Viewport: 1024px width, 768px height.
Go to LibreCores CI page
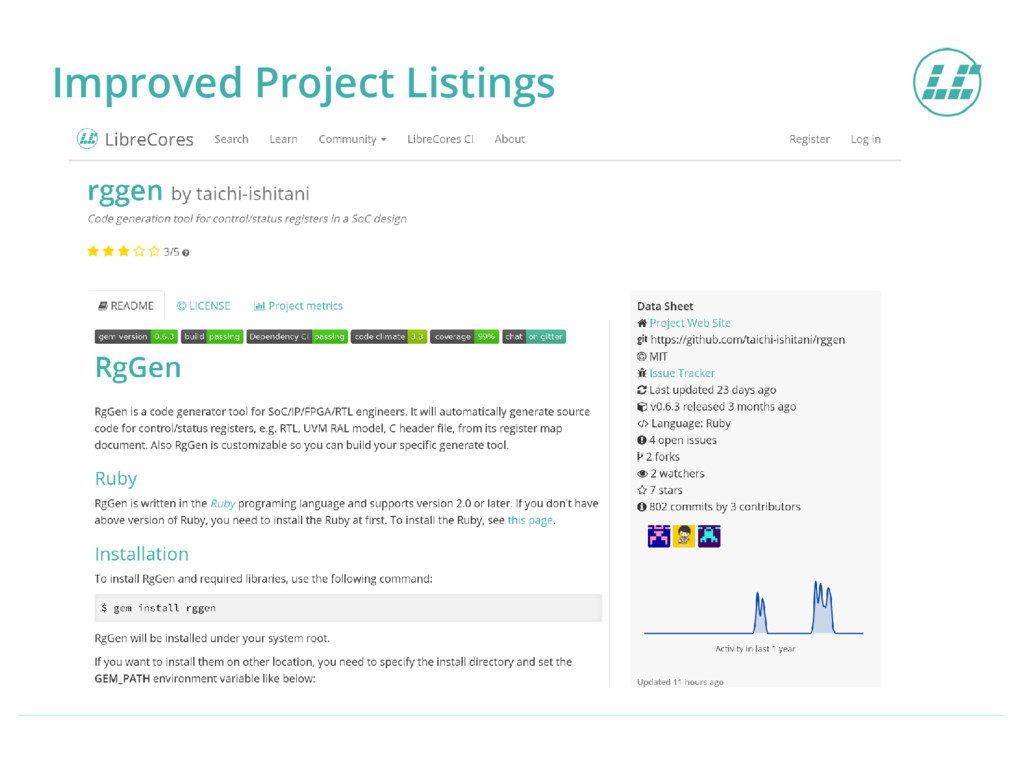(x=440, y=139)
